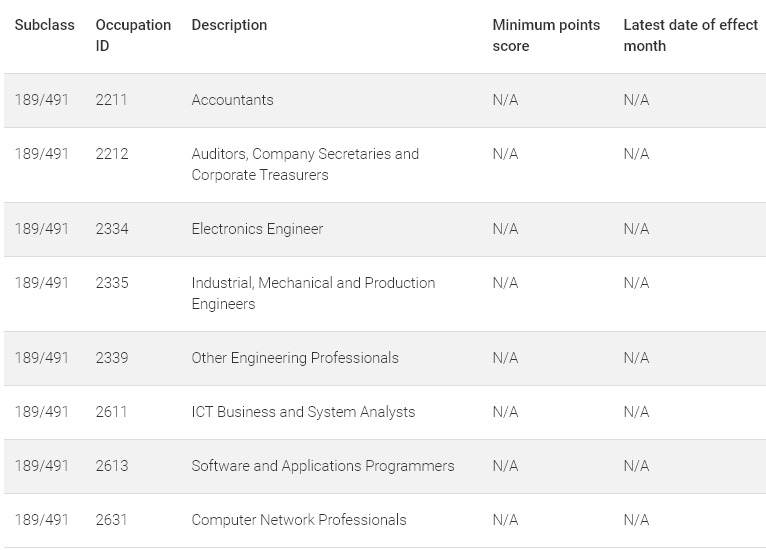Click the Minimum points score header

(546, 35)
